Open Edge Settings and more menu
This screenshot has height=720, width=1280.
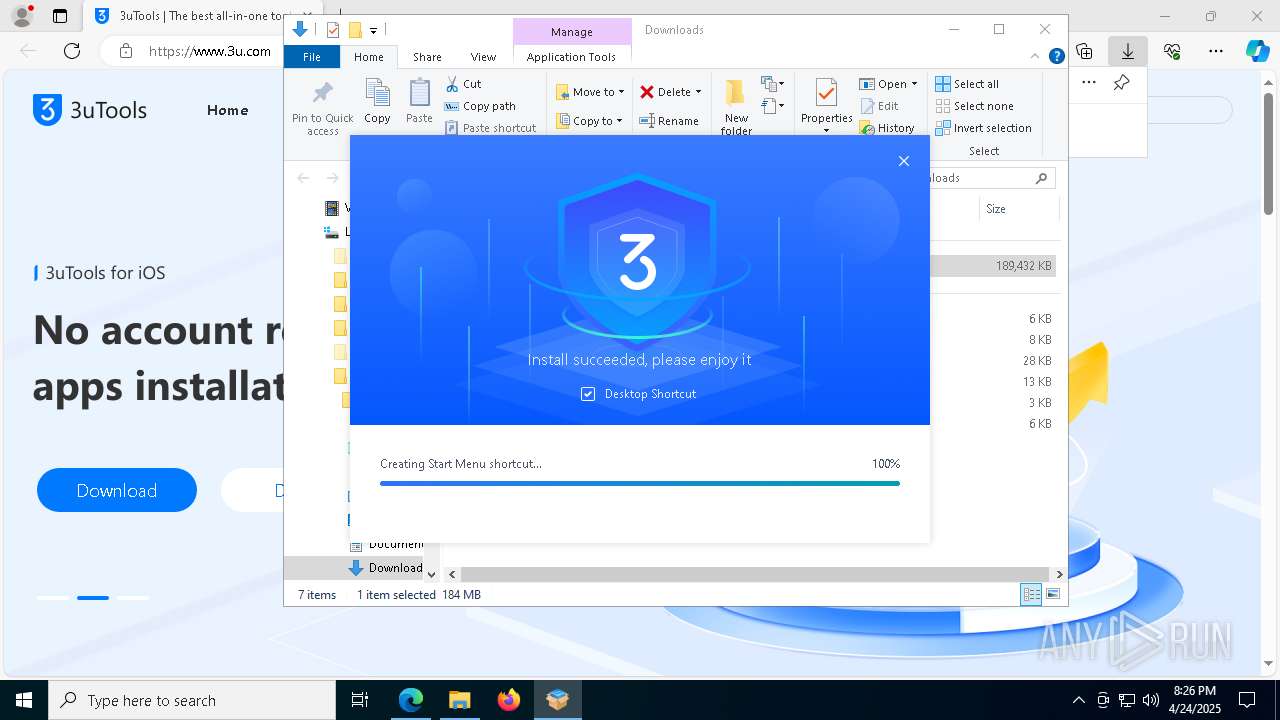(1216, 51)
